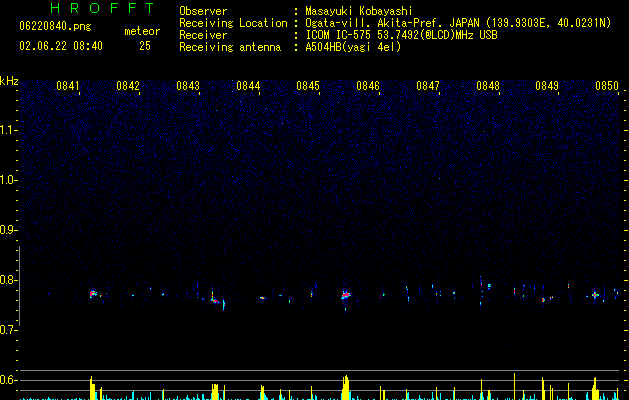Select observer name Masayuki Kobayashi
This screenshot has height=400, width=629.
point(359,11)
